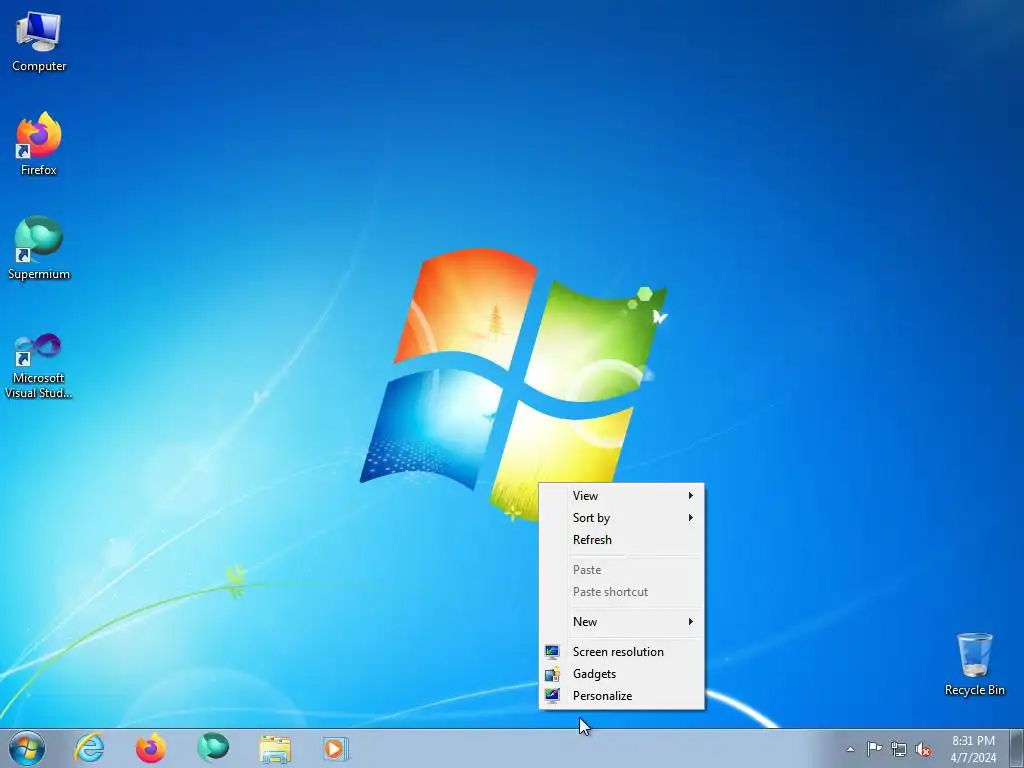Screen dimensions: 1024x768
Task: Open the Windows Start orb
Action: click(x=27, y=748)
